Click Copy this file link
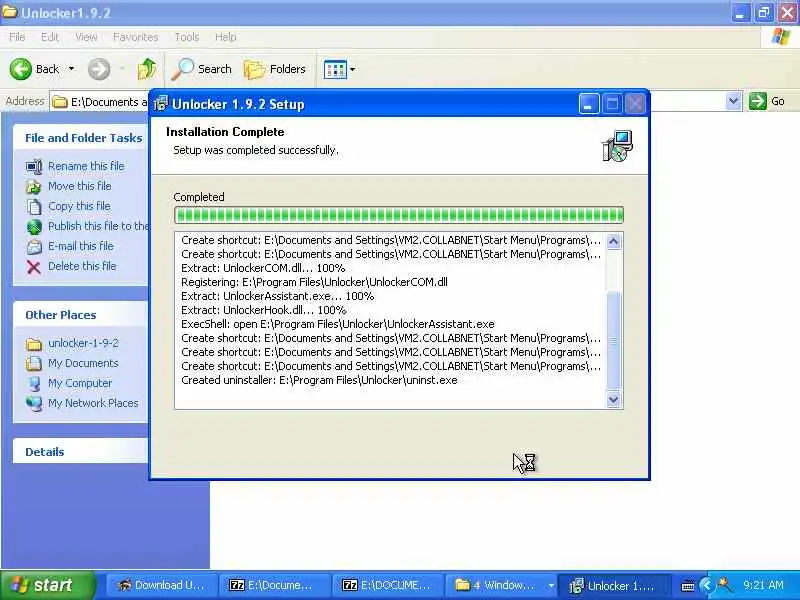The image size is (800, 600). tap(79, 206)
